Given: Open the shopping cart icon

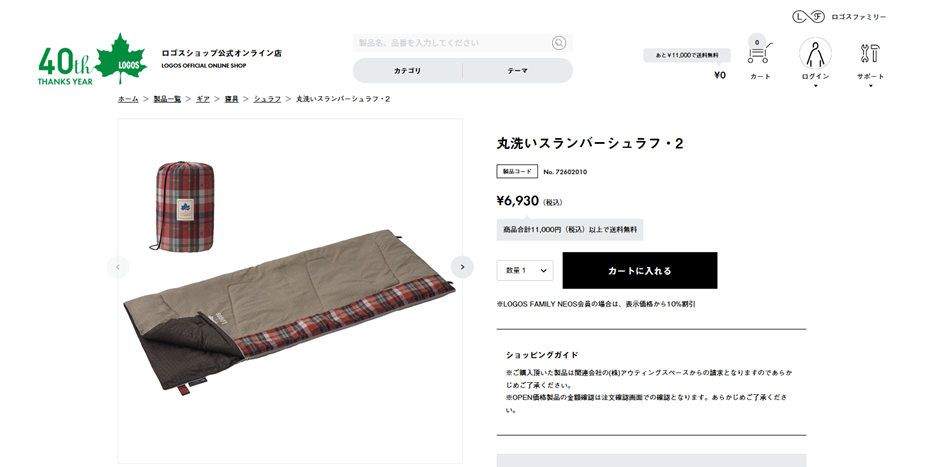Looking at the screenshot, I should coord(760,53).
